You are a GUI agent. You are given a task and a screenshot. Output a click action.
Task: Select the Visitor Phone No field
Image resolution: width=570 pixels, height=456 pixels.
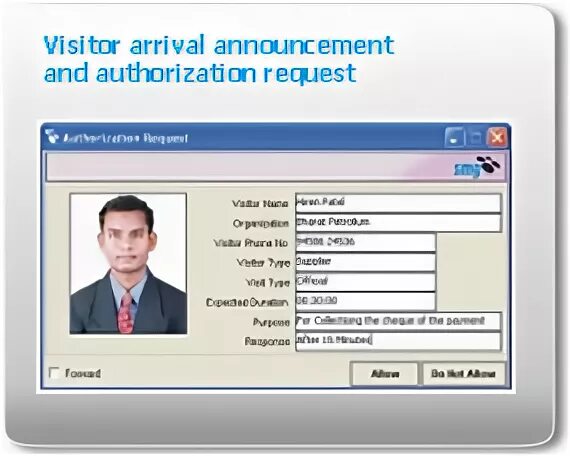tap(365, 242)
